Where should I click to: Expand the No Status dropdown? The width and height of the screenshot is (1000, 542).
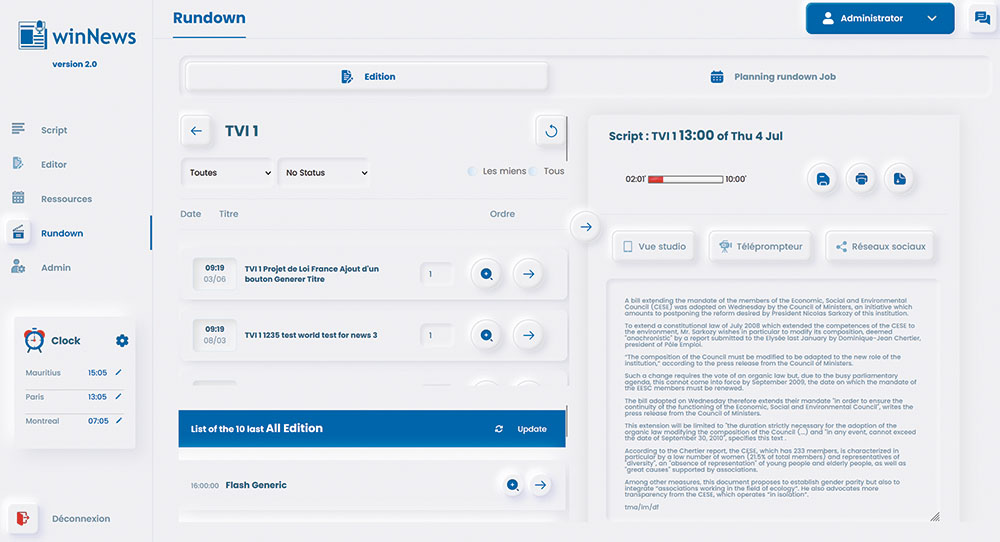pos(325,173)
